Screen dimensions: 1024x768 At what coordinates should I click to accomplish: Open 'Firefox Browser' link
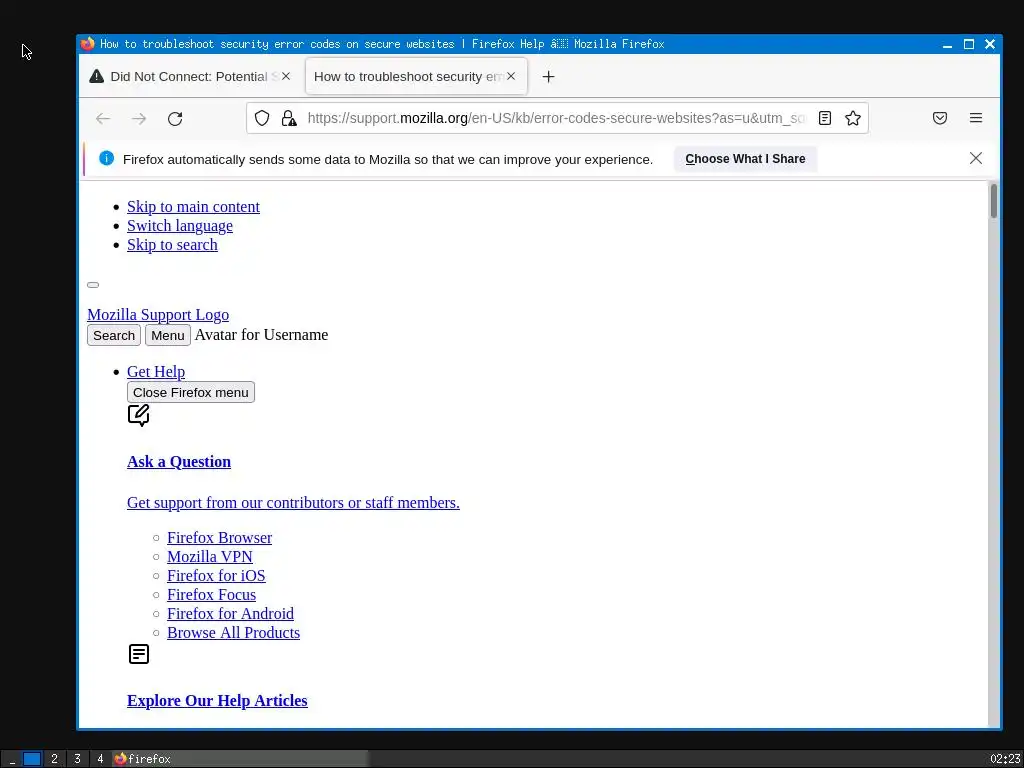(219, 537)
